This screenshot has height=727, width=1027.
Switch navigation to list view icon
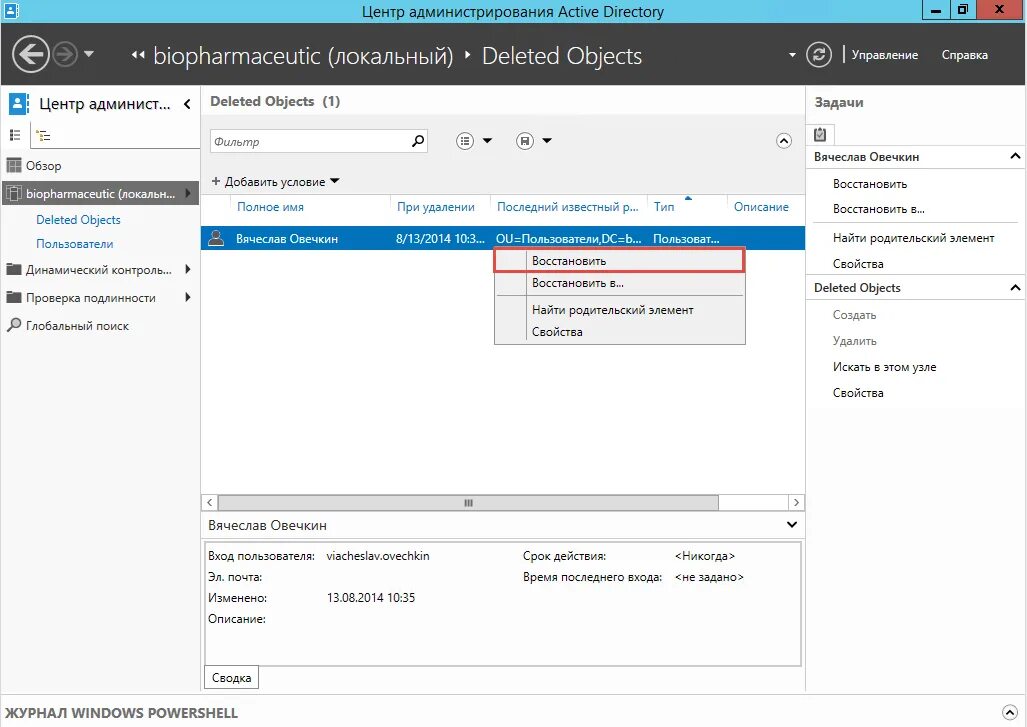point(15,135)
